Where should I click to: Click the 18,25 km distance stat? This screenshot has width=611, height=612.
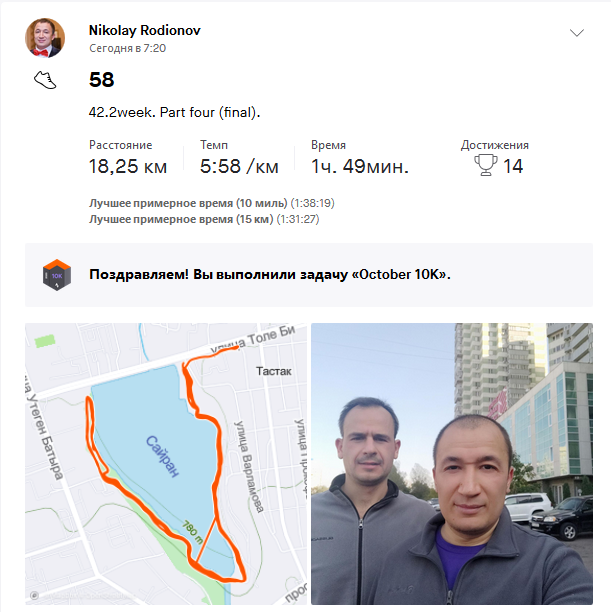click(x=128, y=167)
